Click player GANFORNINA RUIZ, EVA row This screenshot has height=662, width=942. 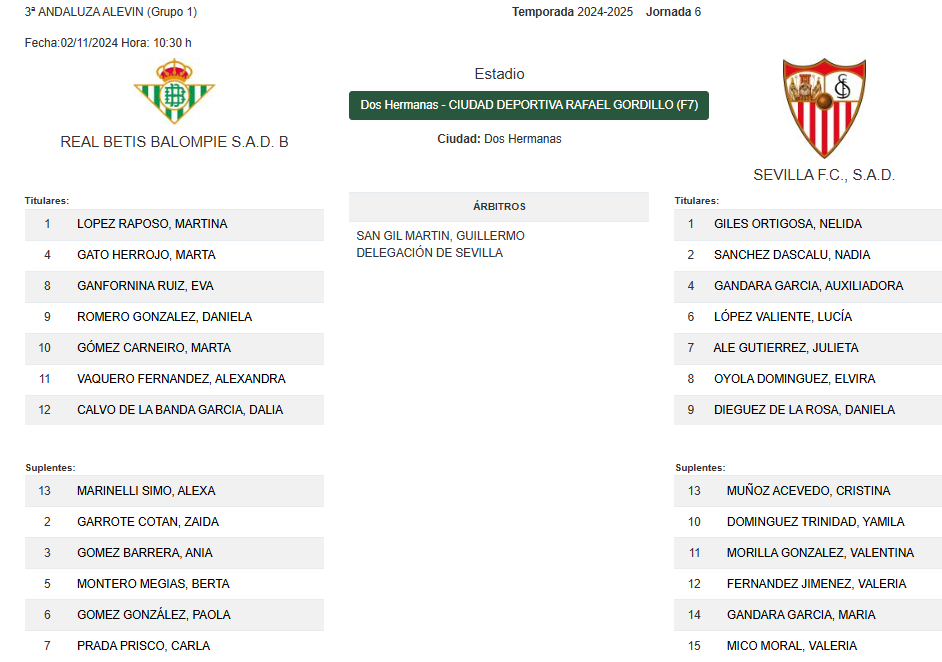pyautogui.click(x=174, y=287)
